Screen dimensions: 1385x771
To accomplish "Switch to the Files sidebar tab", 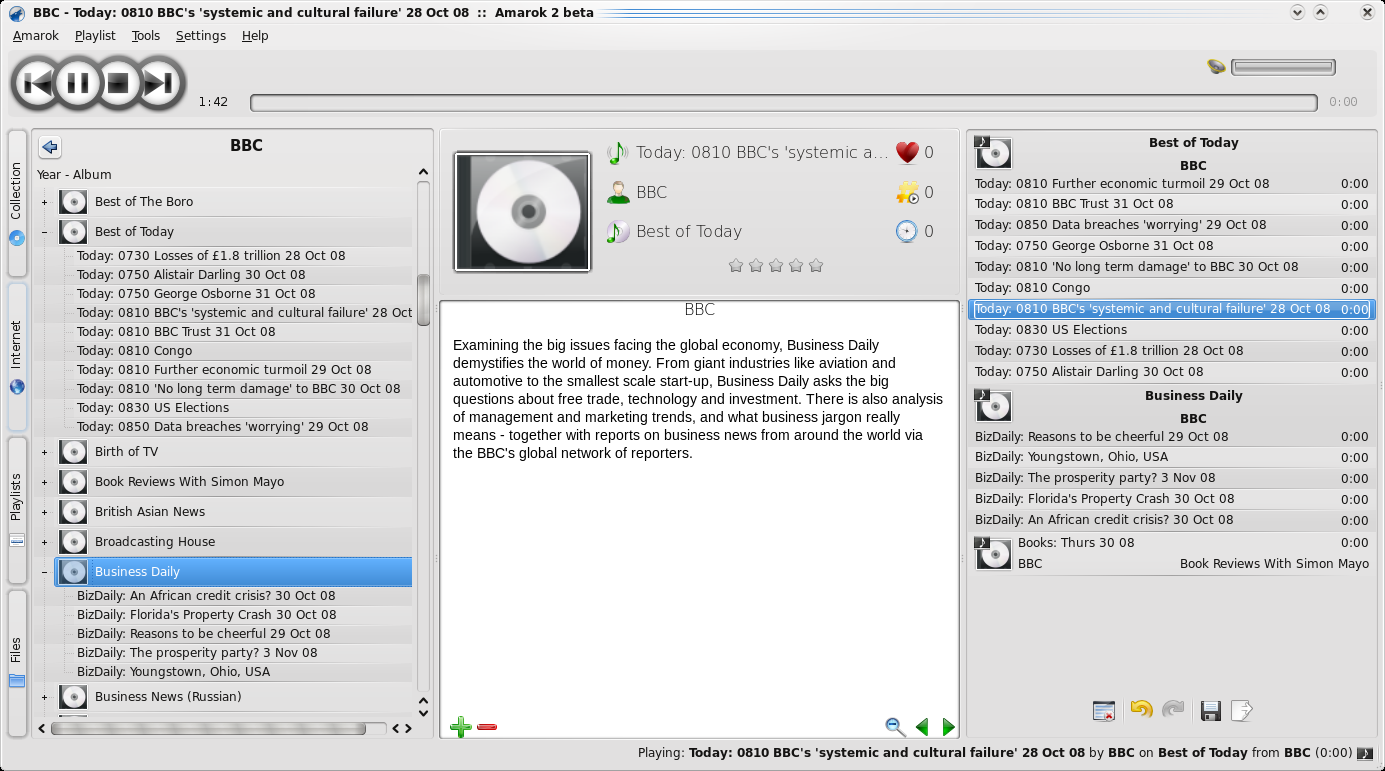I will point(17,662).
